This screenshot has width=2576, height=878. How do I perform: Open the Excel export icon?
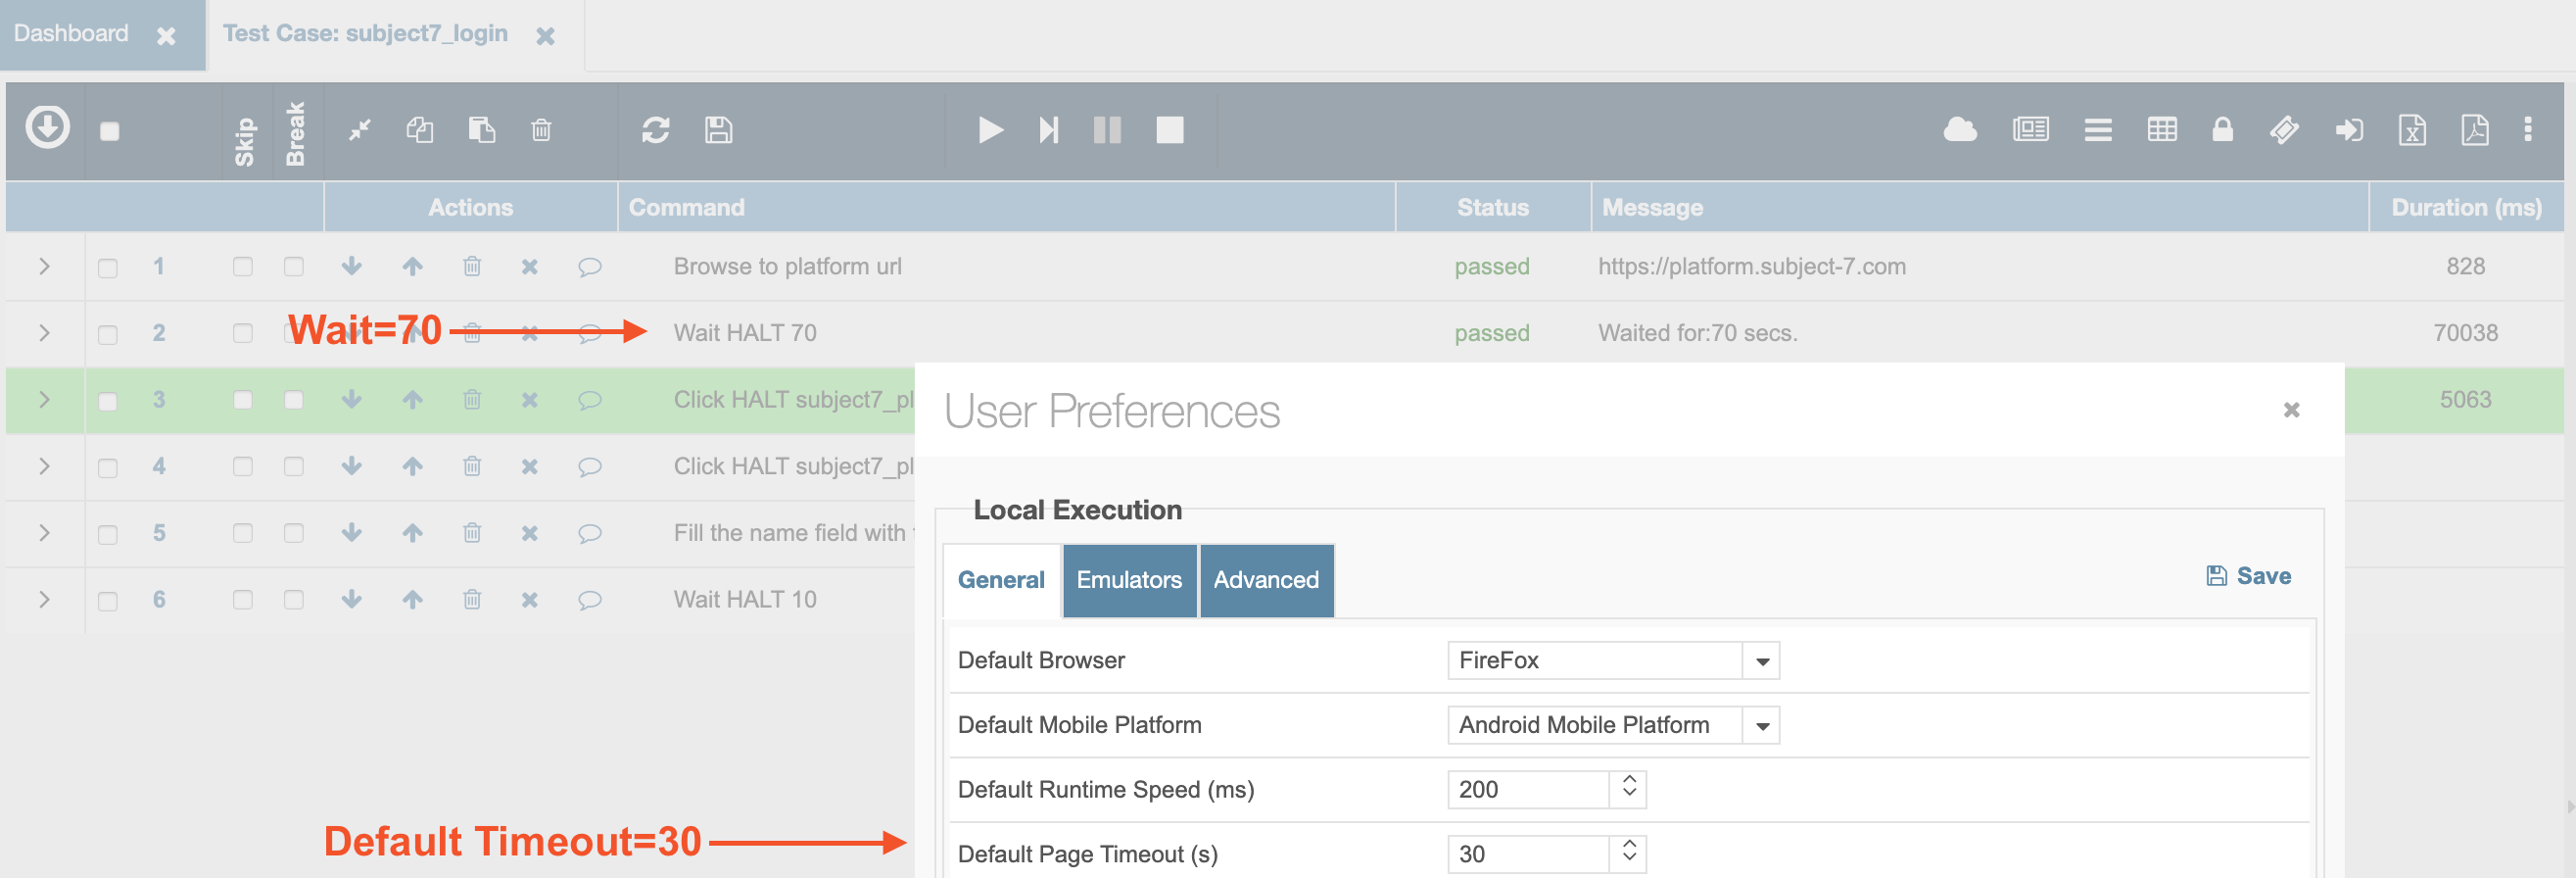coord(2411,130)
